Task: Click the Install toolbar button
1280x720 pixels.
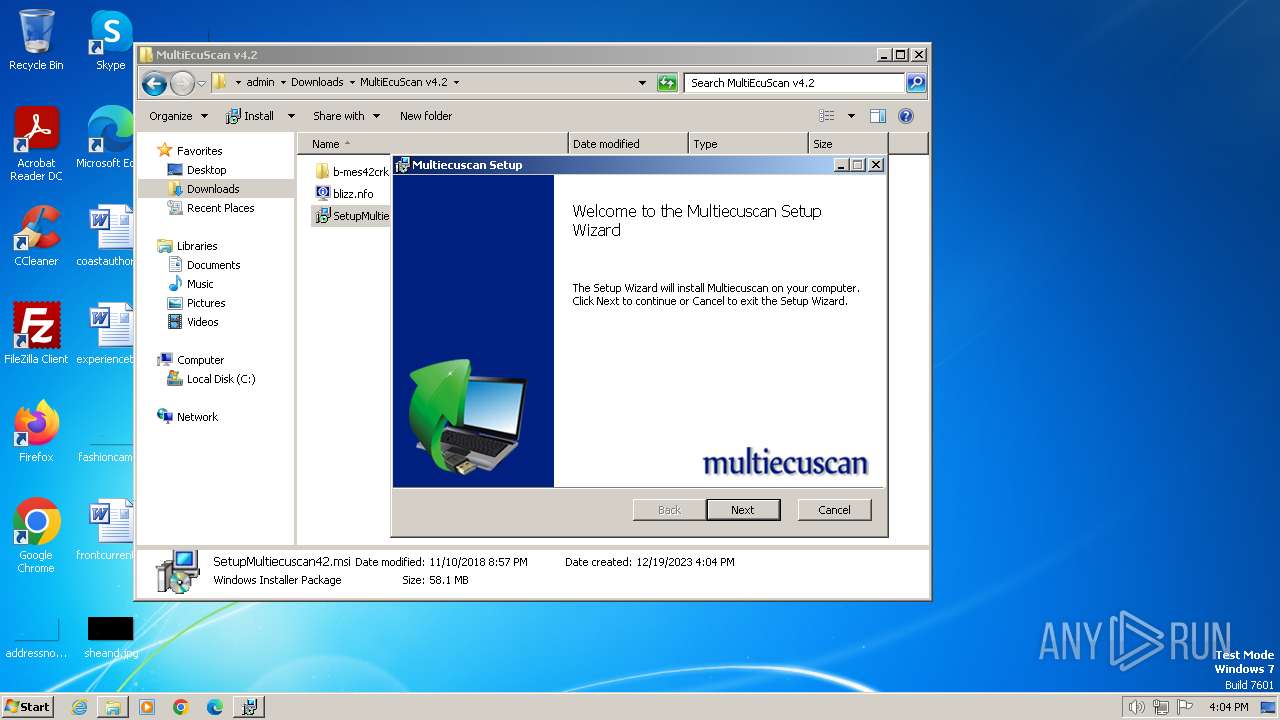Action: [251, 116]
